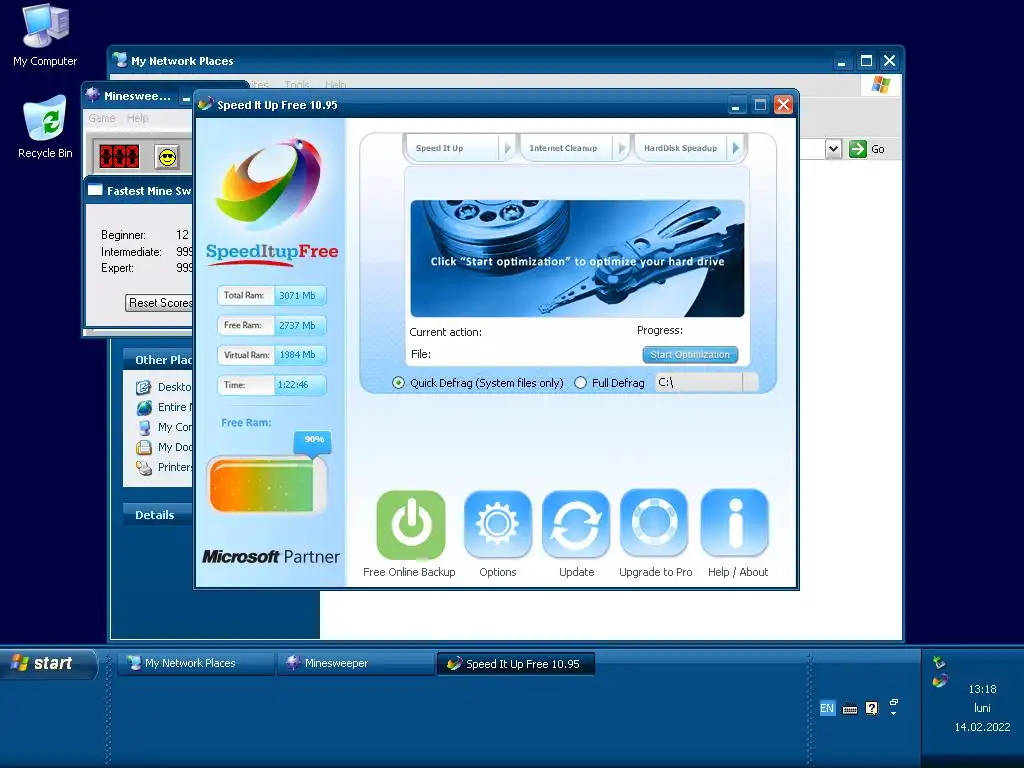Click the language bar restore icon
The image size is (1024, 768).
(894, 702)
